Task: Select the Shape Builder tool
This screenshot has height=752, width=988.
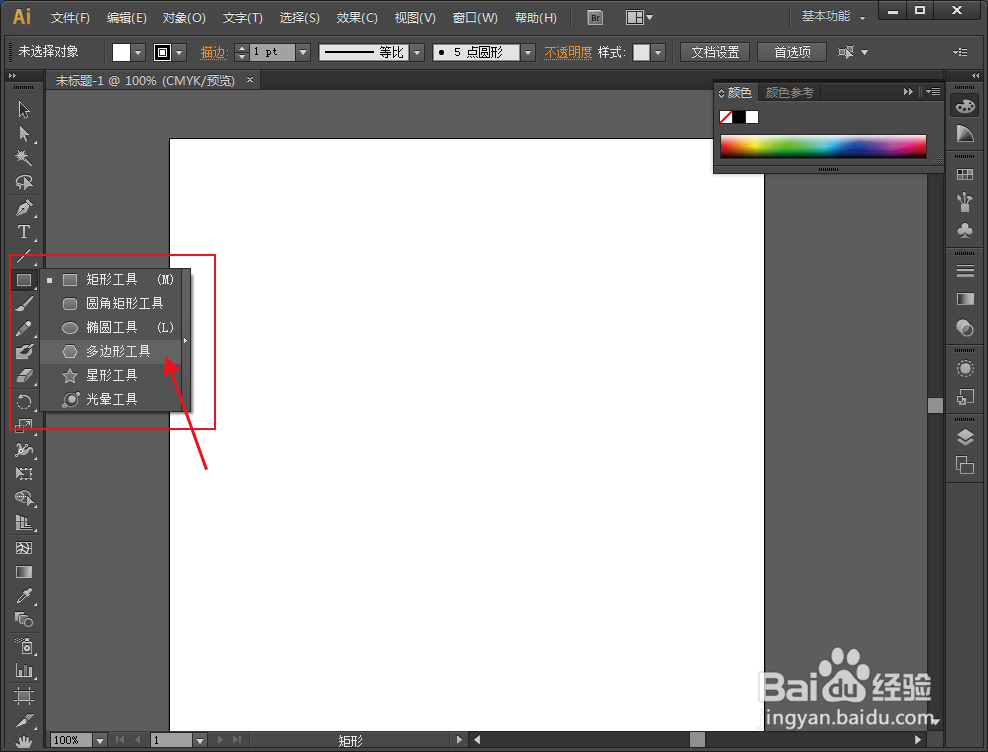Action: [24, 498]
